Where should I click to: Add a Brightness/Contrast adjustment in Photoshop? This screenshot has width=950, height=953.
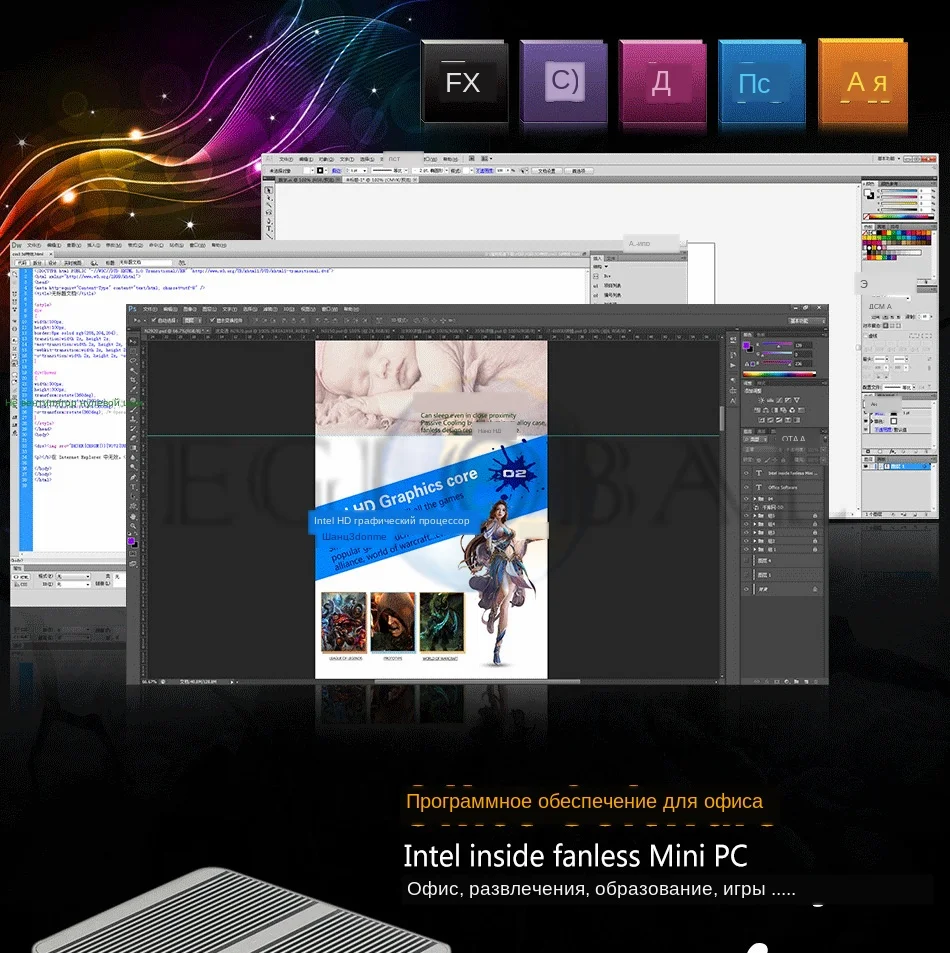[x=761, y=401]
